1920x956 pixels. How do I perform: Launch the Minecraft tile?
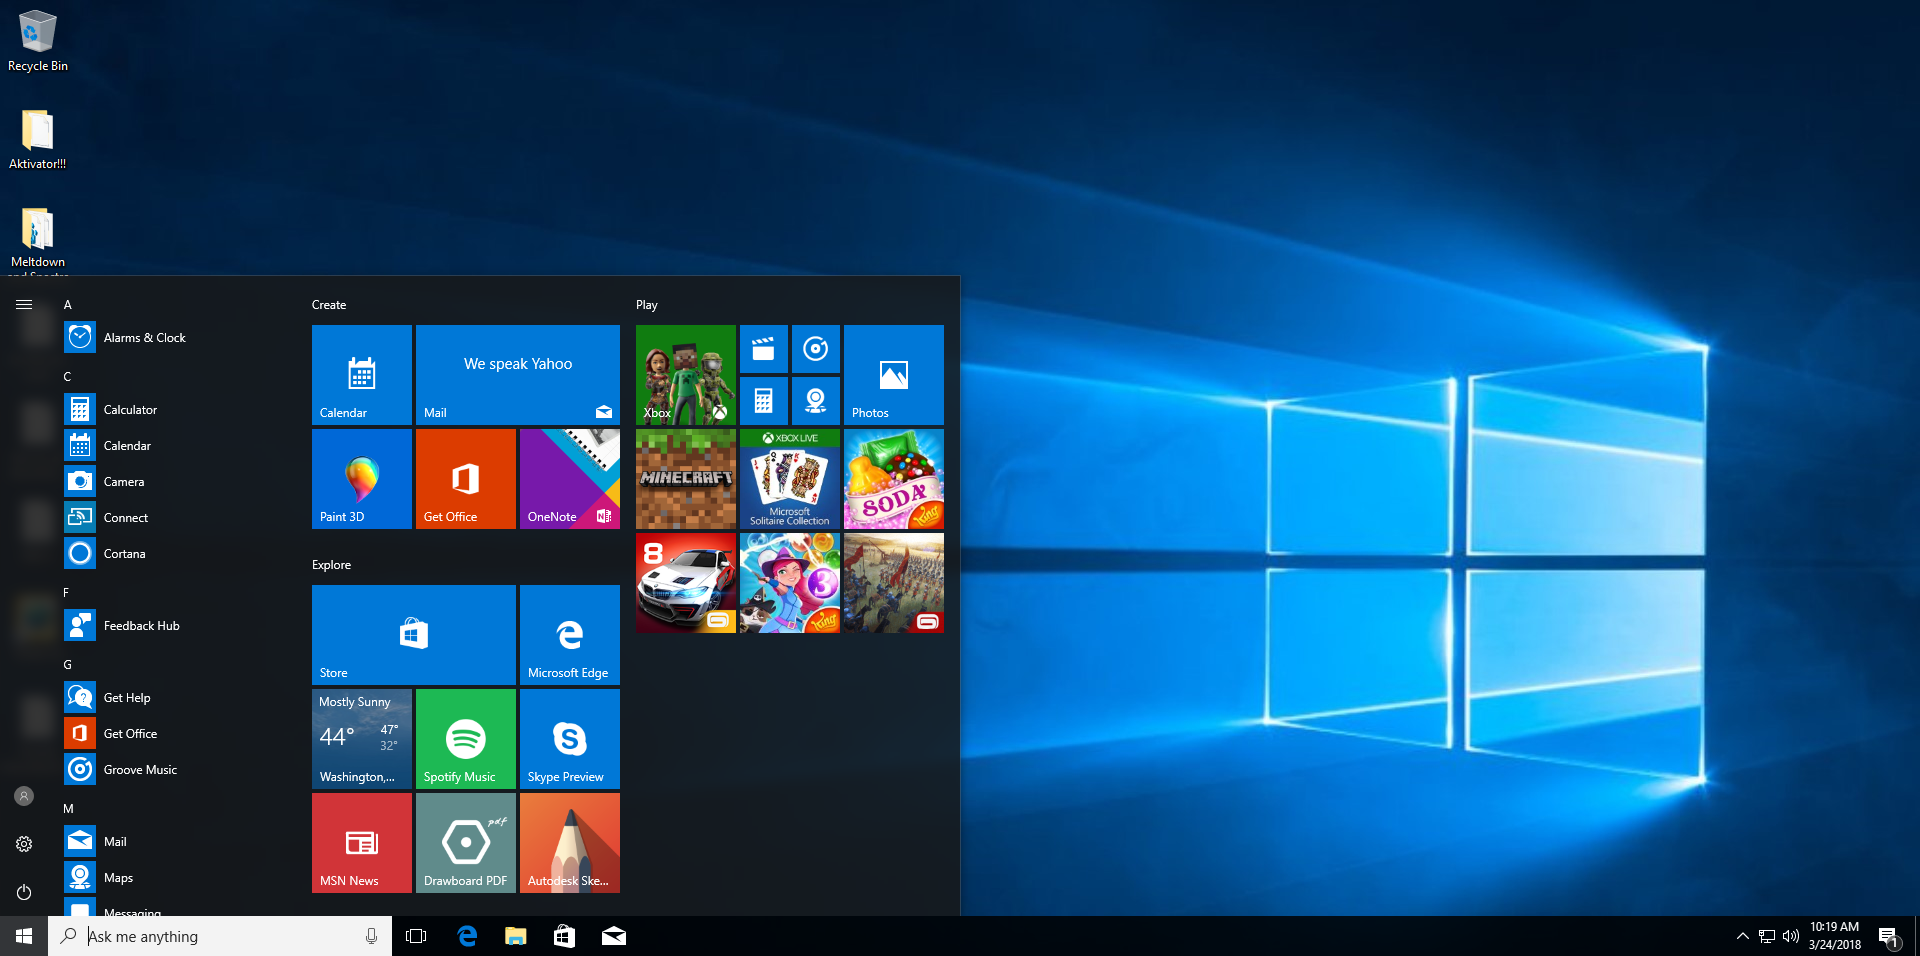point(686,479)
